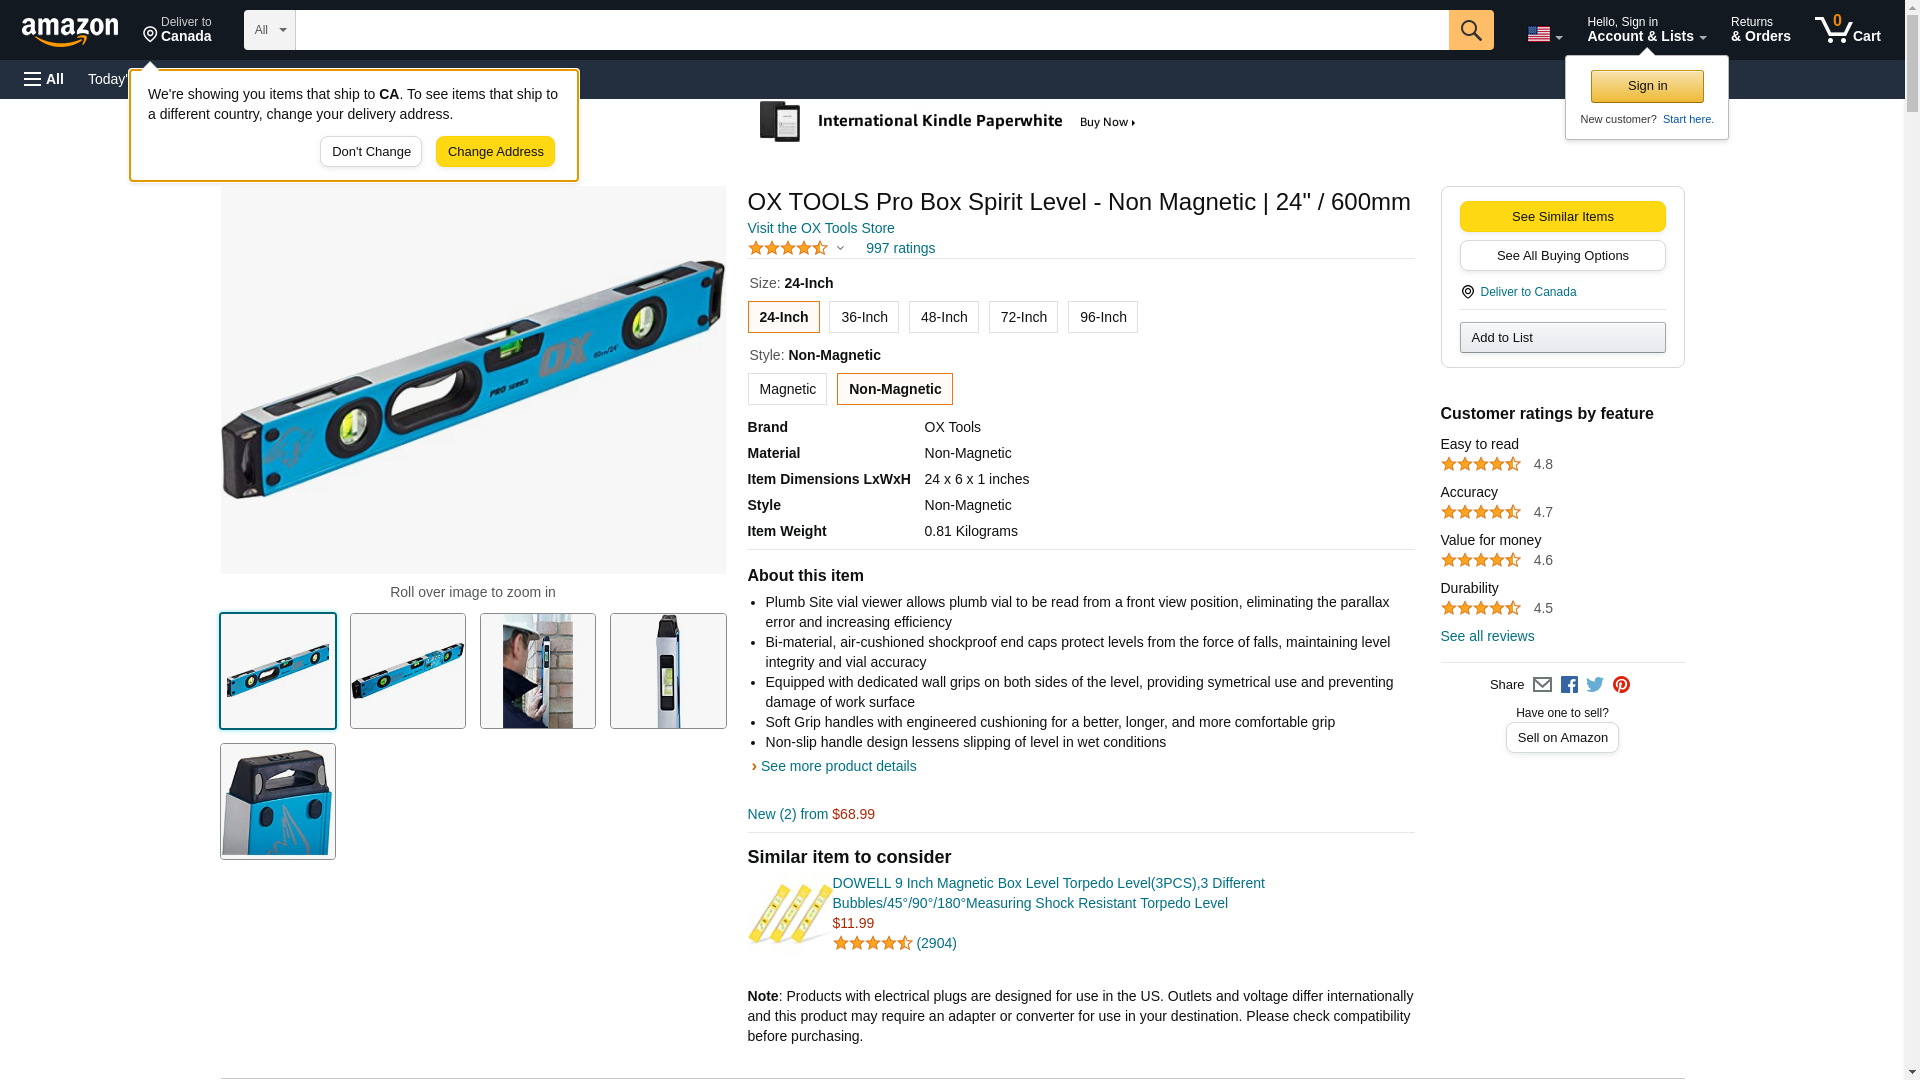The image size is (1920, 1080).
Task: Select the 36-Inch size option
Action: 863,317
